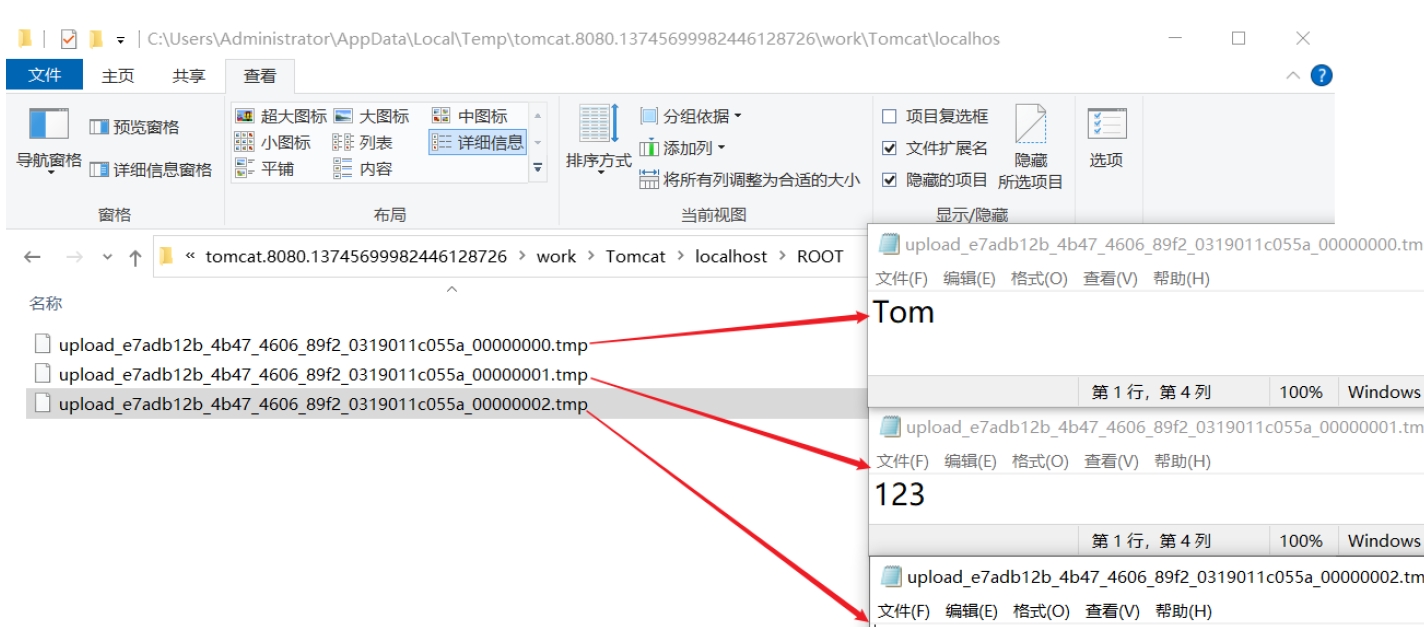Open the 添加列 dropdown
1424x627 pixels.
pos(683,148)
